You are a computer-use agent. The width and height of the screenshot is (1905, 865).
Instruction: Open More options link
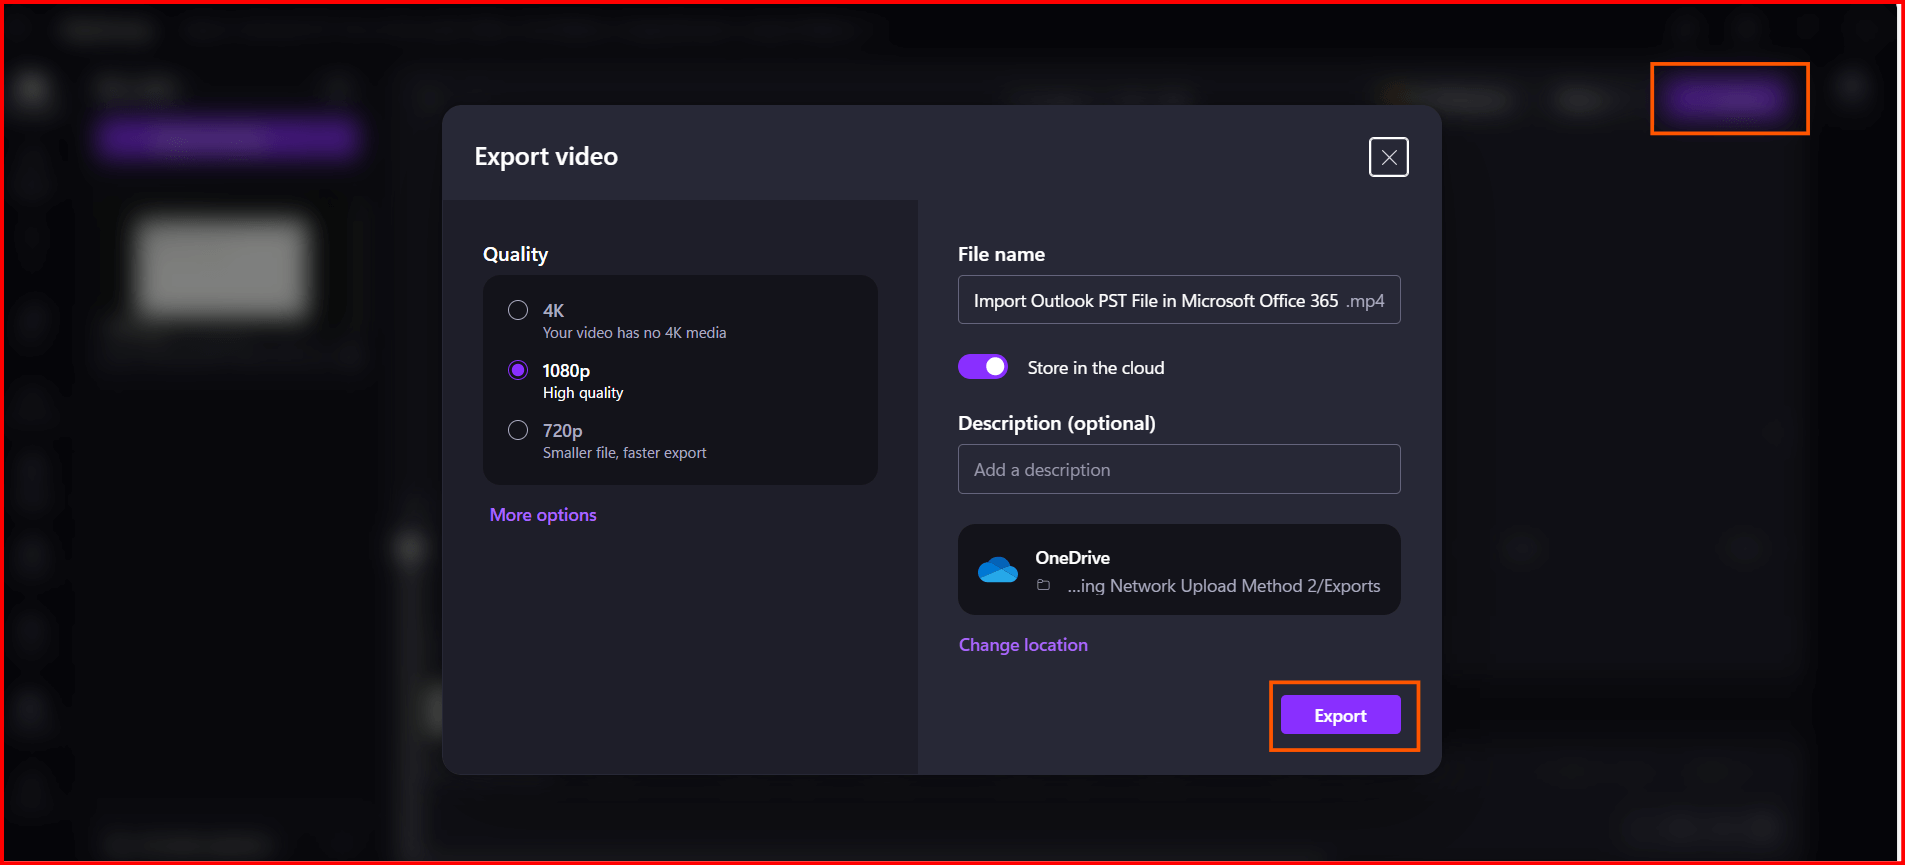(543, 515)
